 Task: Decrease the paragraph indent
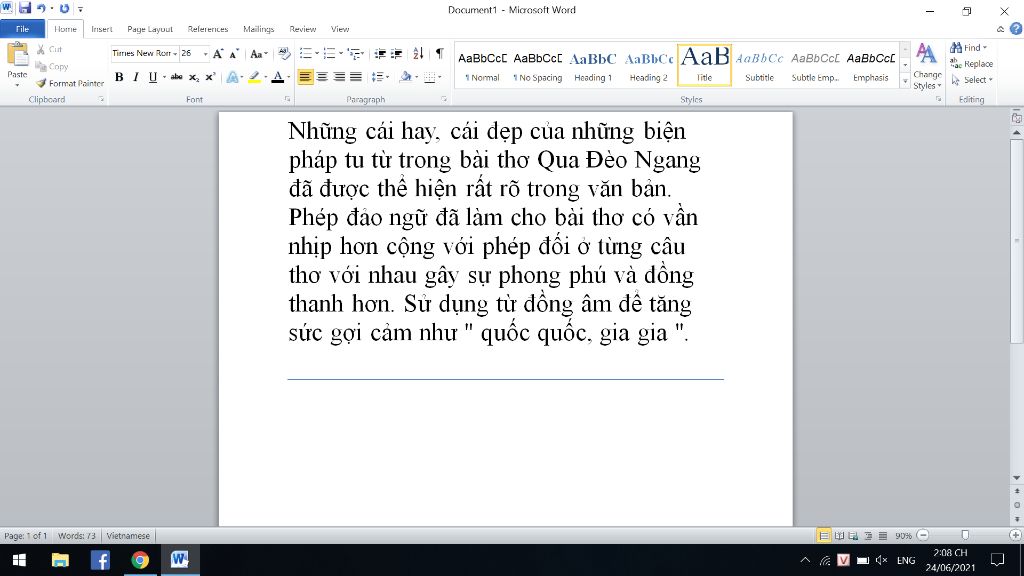tap(379, 54)
